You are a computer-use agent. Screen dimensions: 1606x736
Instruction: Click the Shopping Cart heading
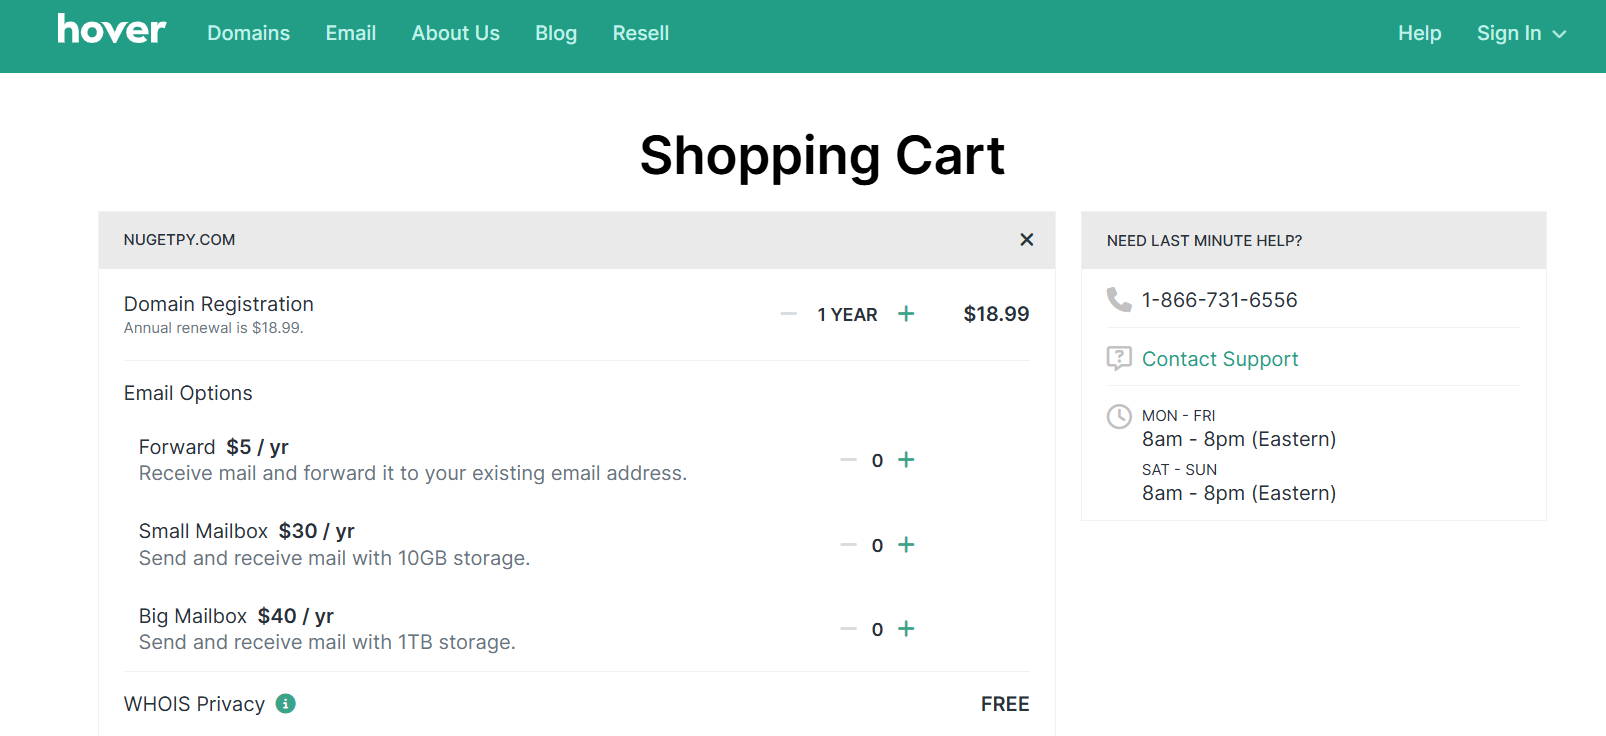822,156
